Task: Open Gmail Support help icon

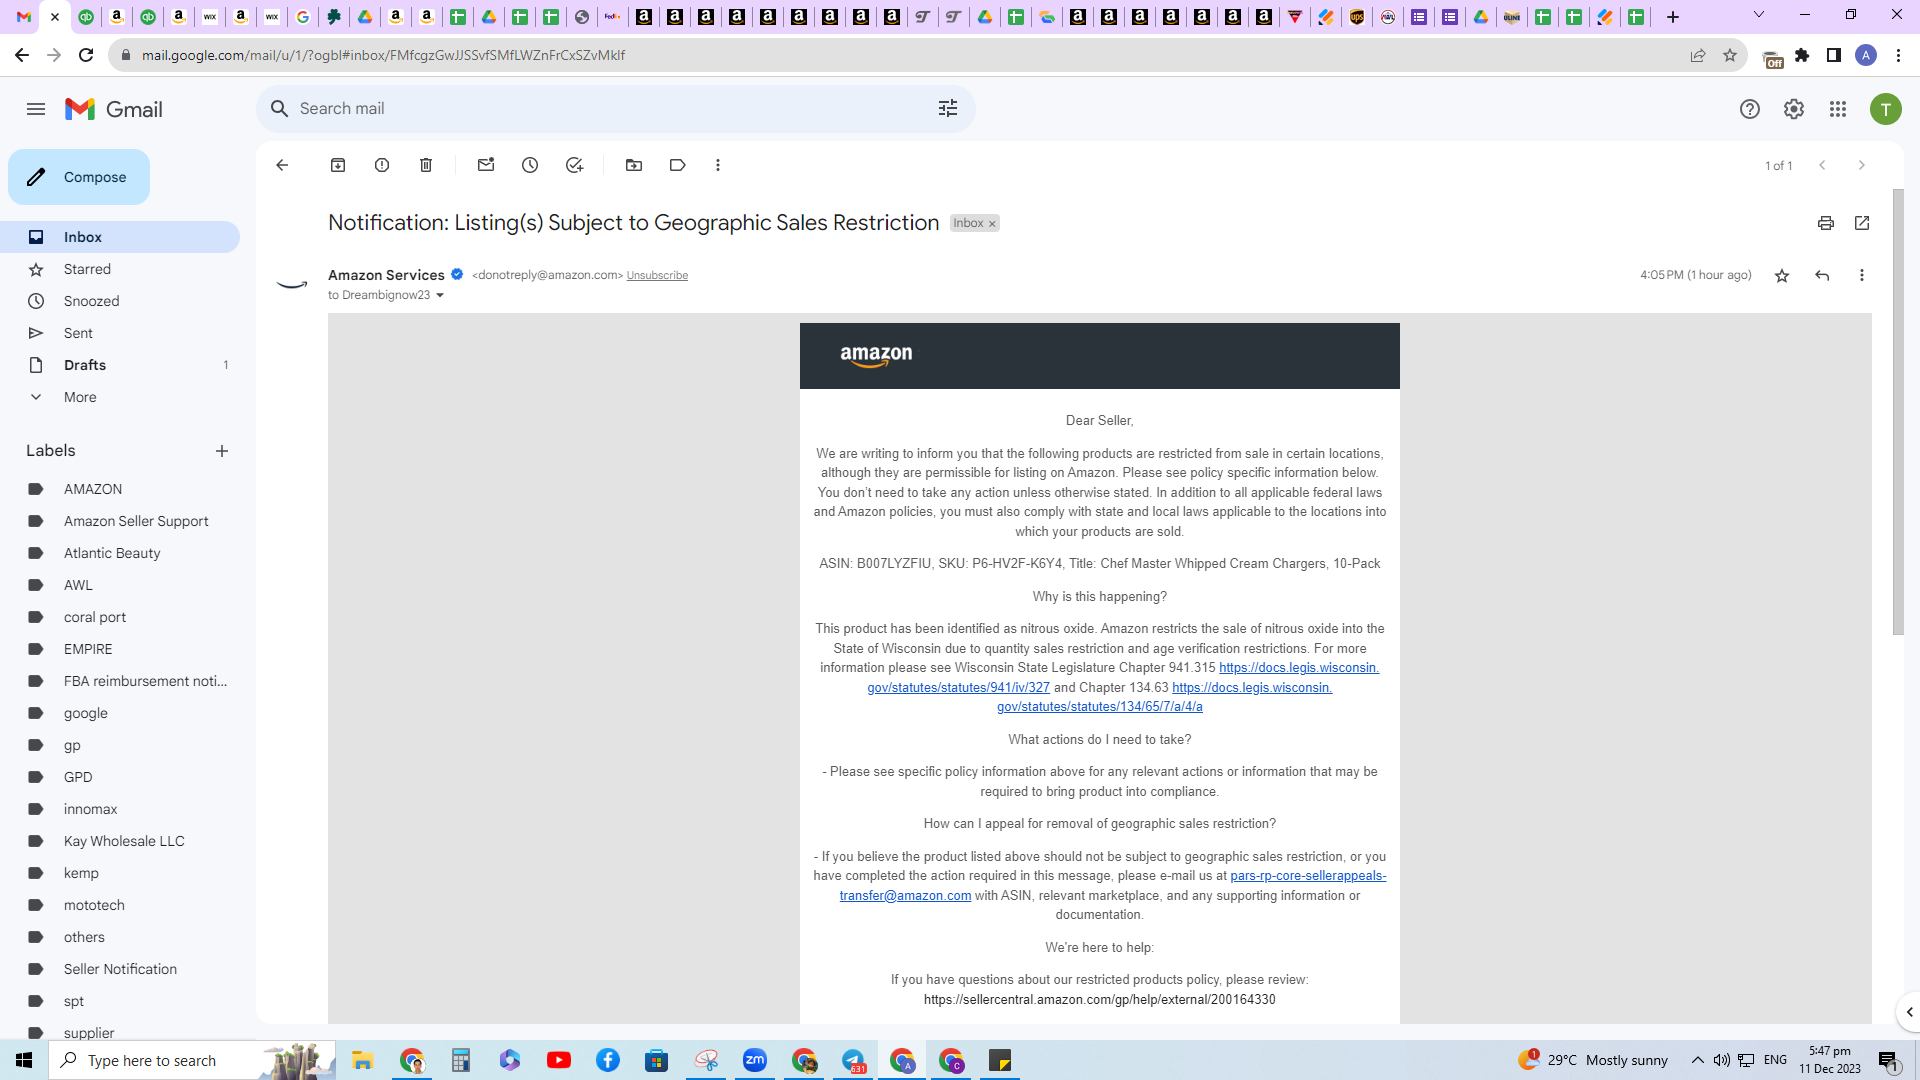Action: [1750, 109]
